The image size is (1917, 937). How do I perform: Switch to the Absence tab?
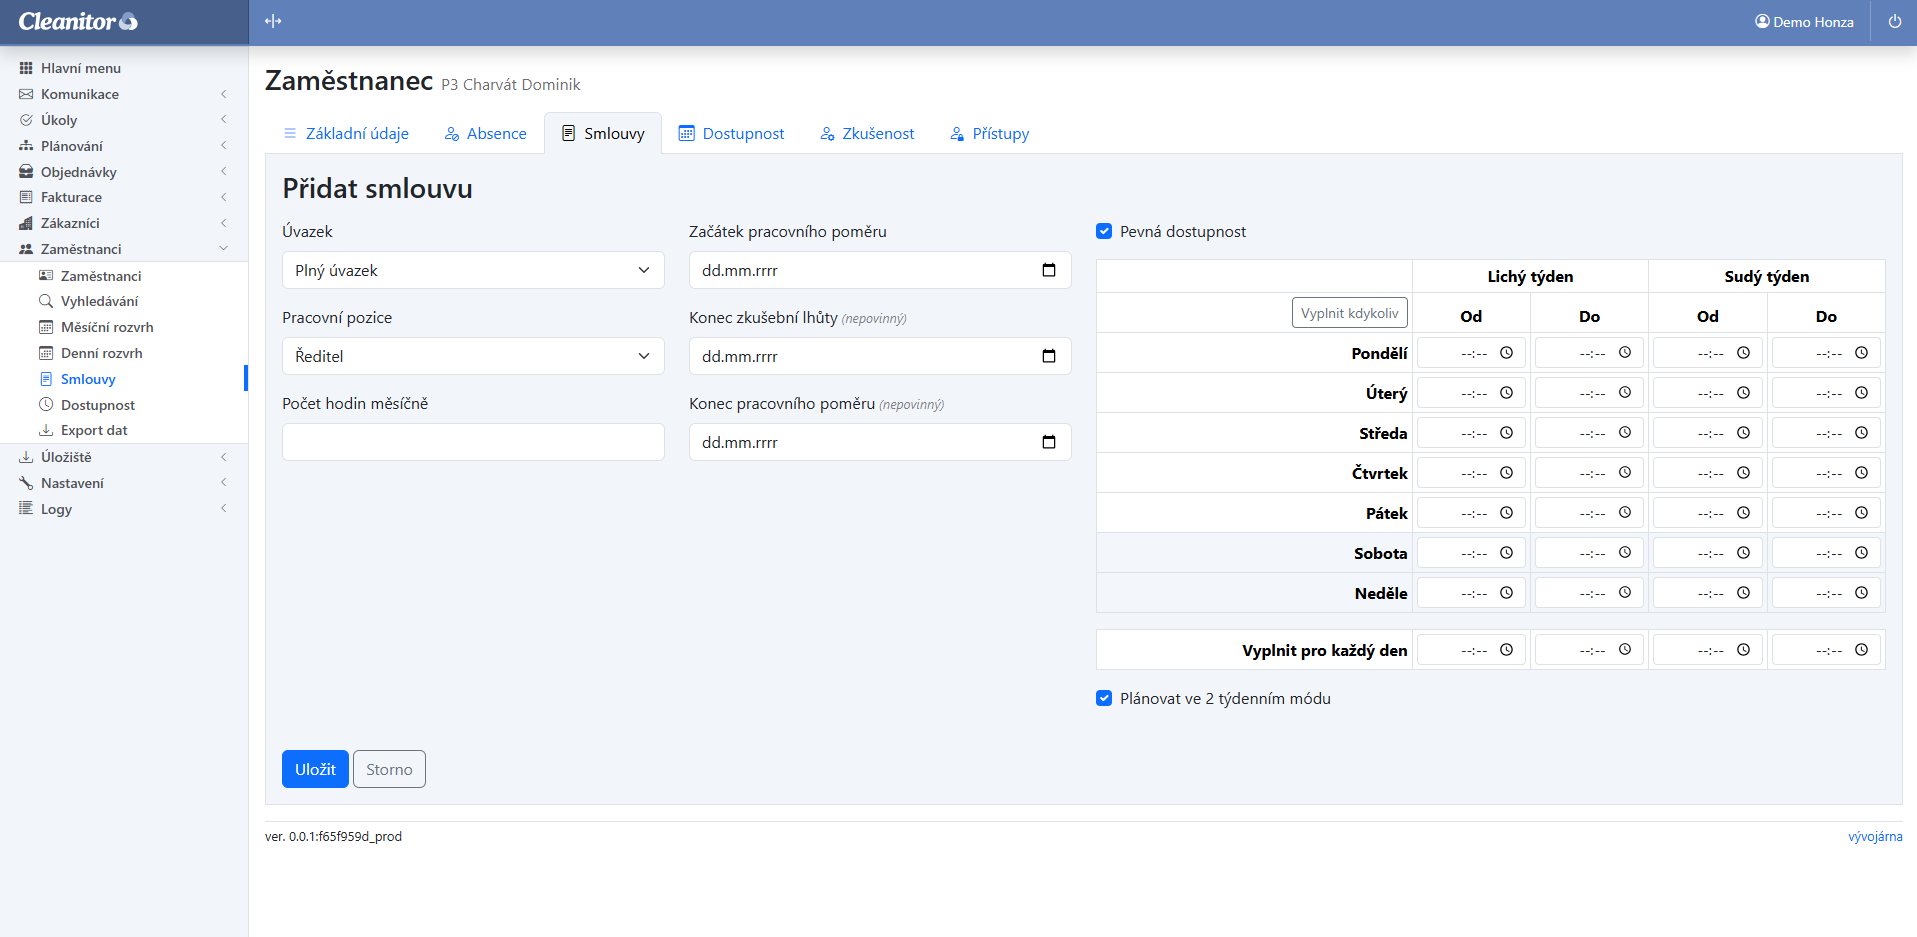point(486,134)
